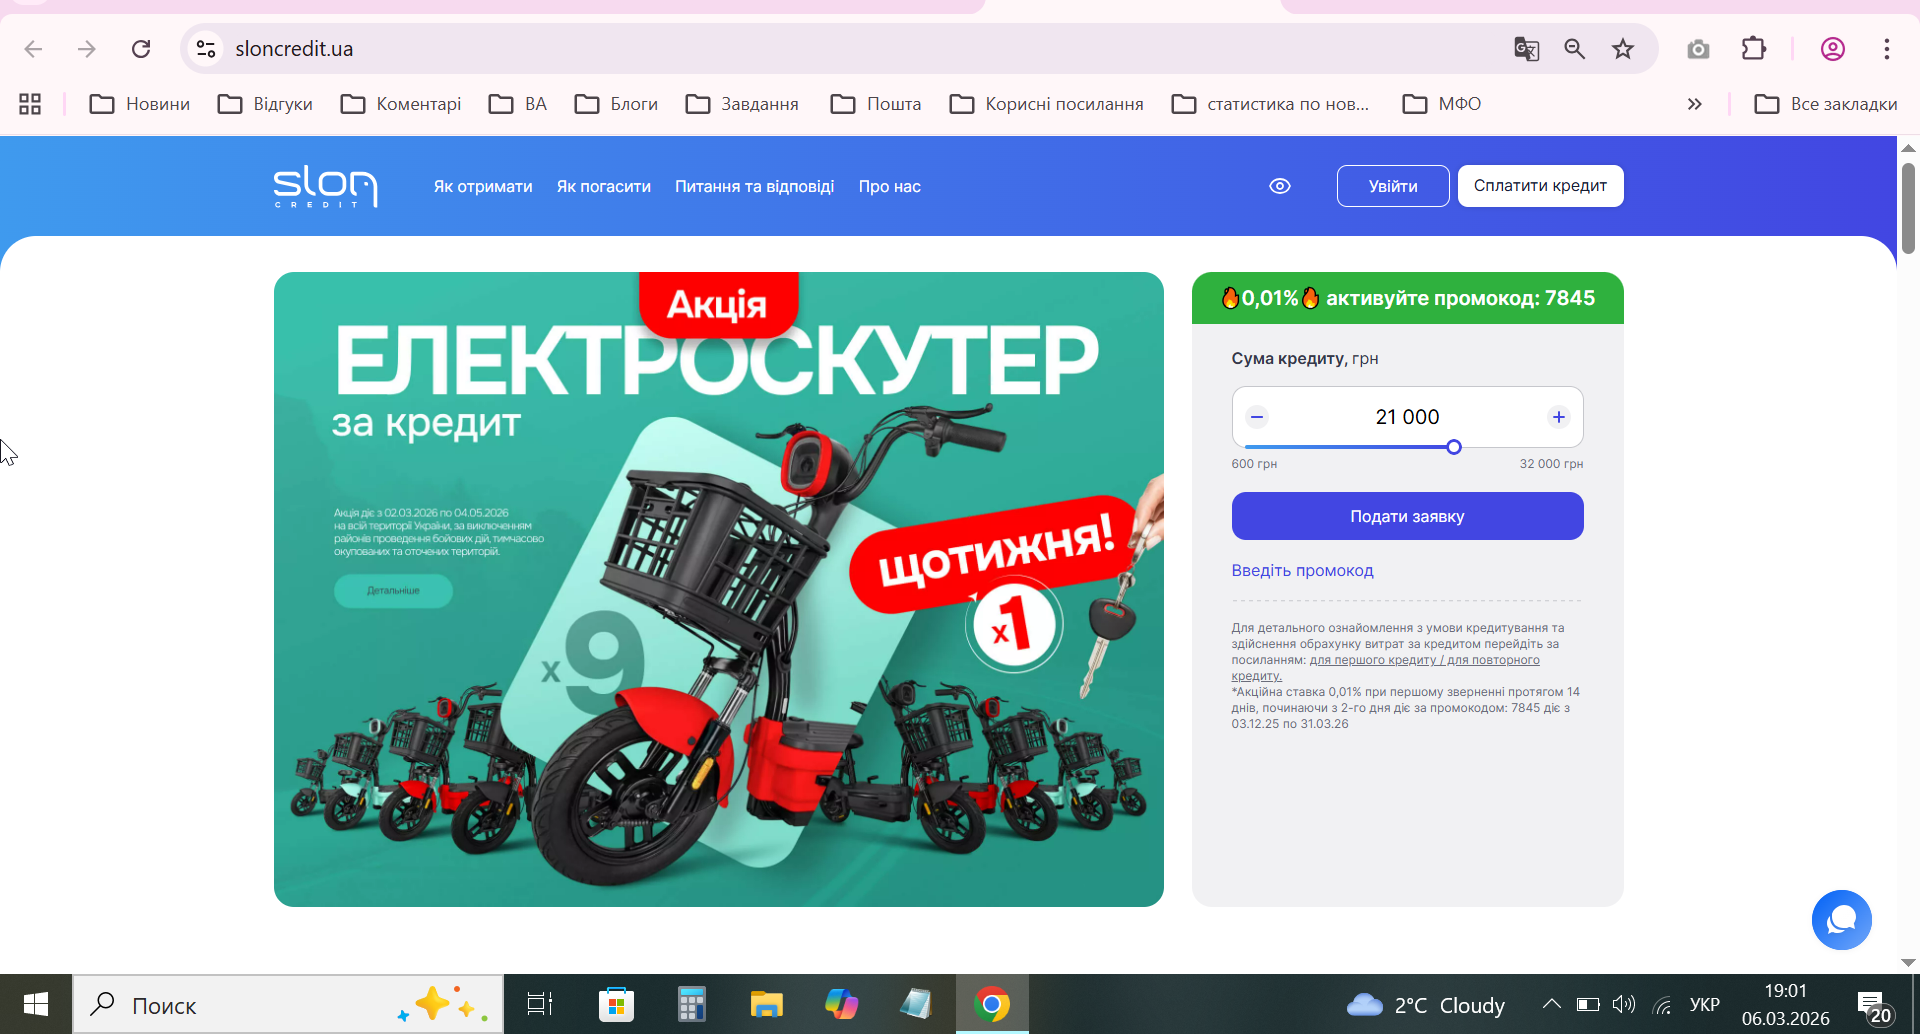Open the Блоги bookmark folder
Image resolution: width=1920 pixels, height=1034 pixels.
(616, 104)
